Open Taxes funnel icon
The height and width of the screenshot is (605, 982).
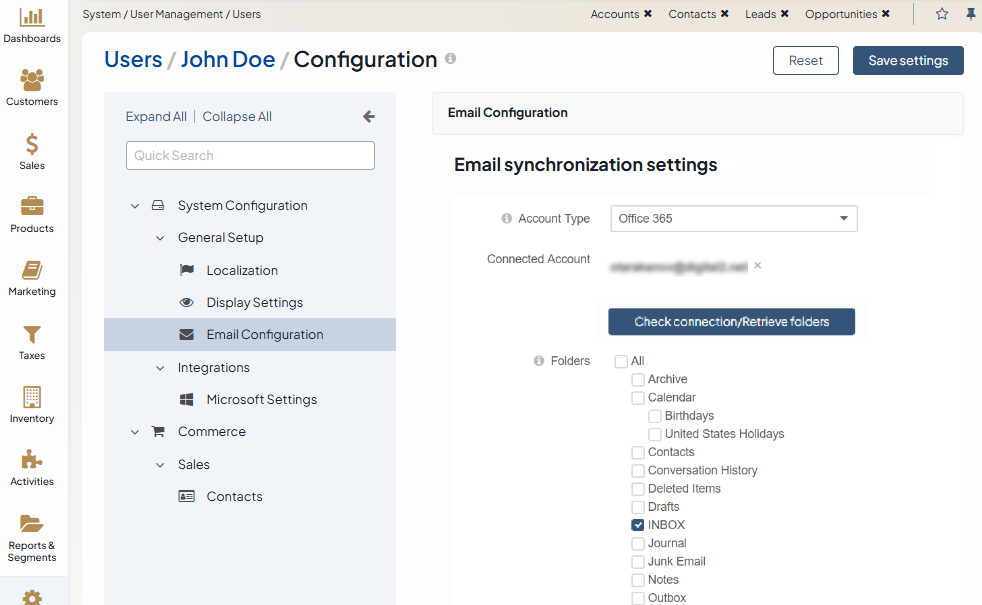(32, 334)
